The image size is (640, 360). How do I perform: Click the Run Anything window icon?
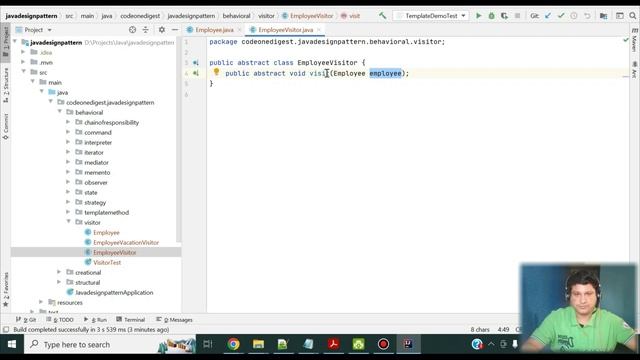coord(620,16)
